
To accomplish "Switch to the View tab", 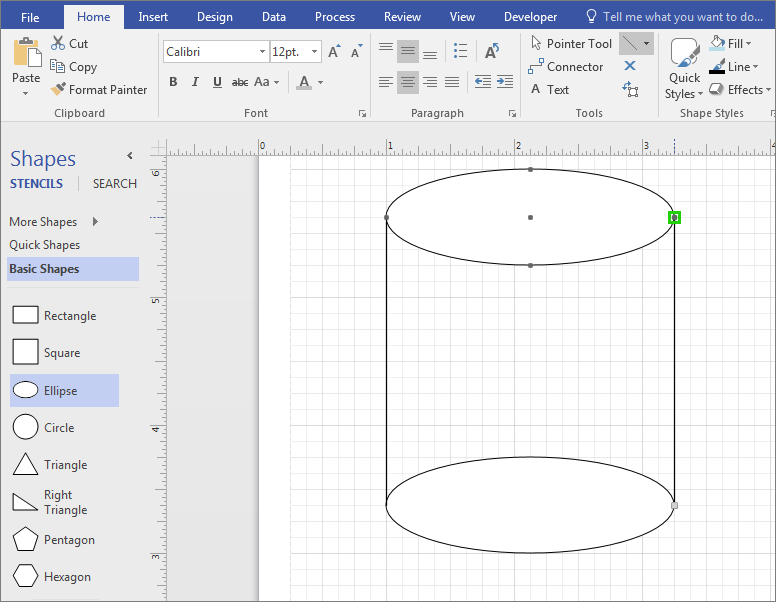I will pyautogui.click(x=462, y=17).
